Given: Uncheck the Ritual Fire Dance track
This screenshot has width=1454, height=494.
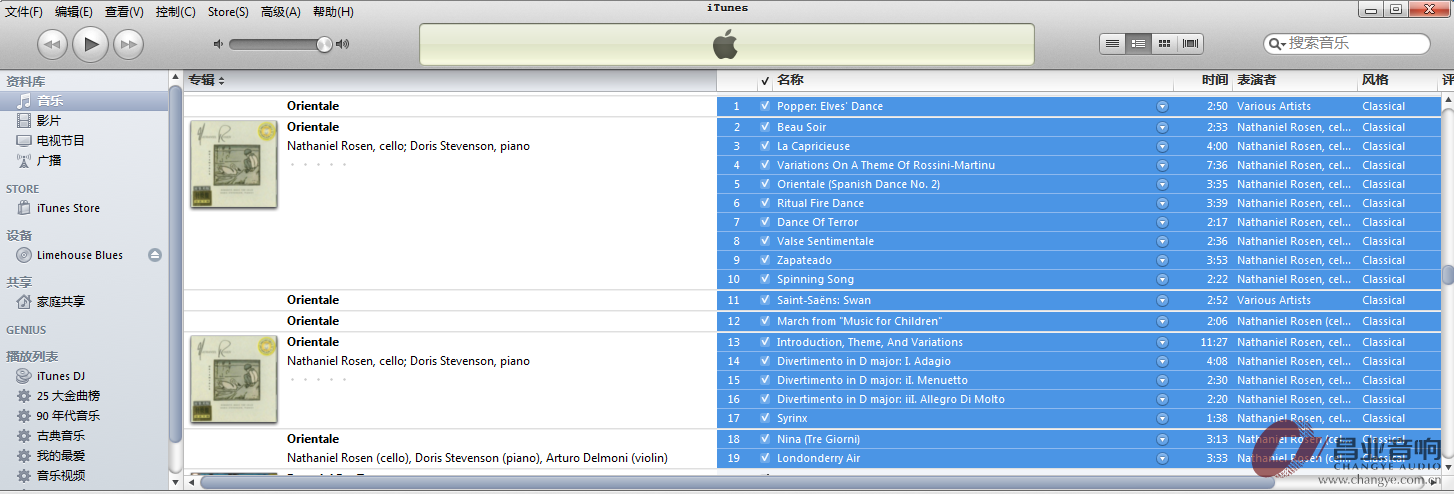Looking at the screenshot, I should coord(765,203).
